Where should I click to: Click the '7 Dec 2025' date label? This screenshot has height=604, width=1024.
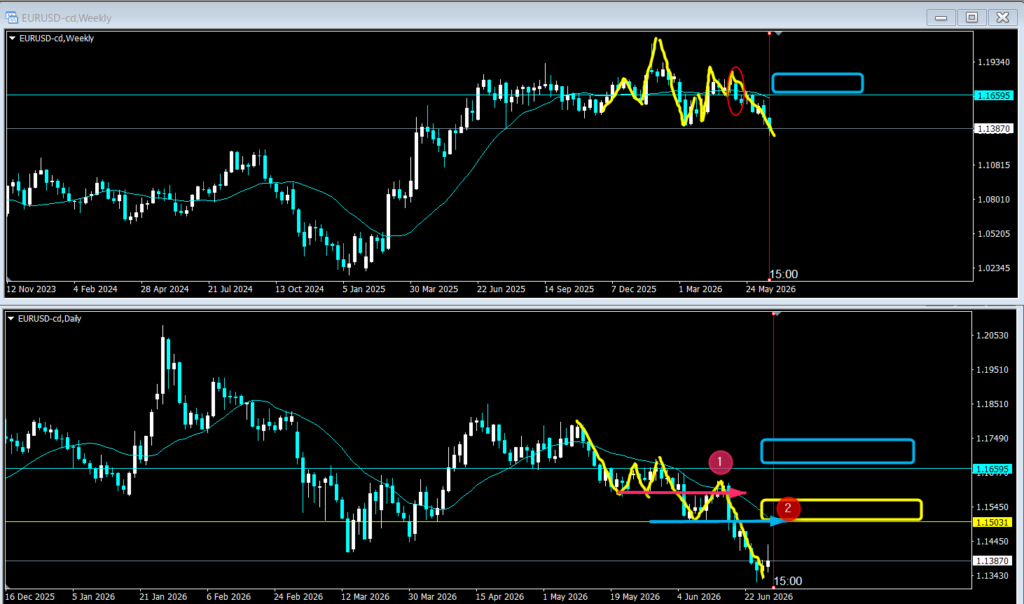click(633, 289)
